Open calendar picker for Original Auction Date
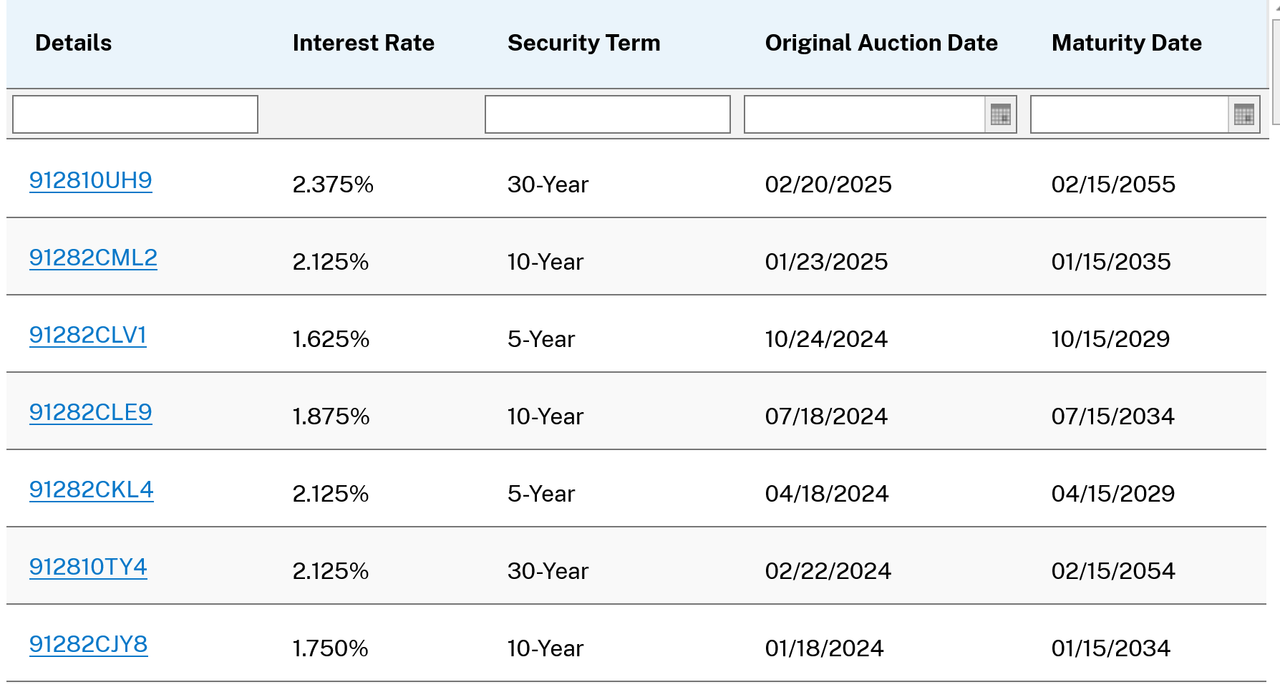This screenshot has height=684, width=1280. coord(1000,115)
